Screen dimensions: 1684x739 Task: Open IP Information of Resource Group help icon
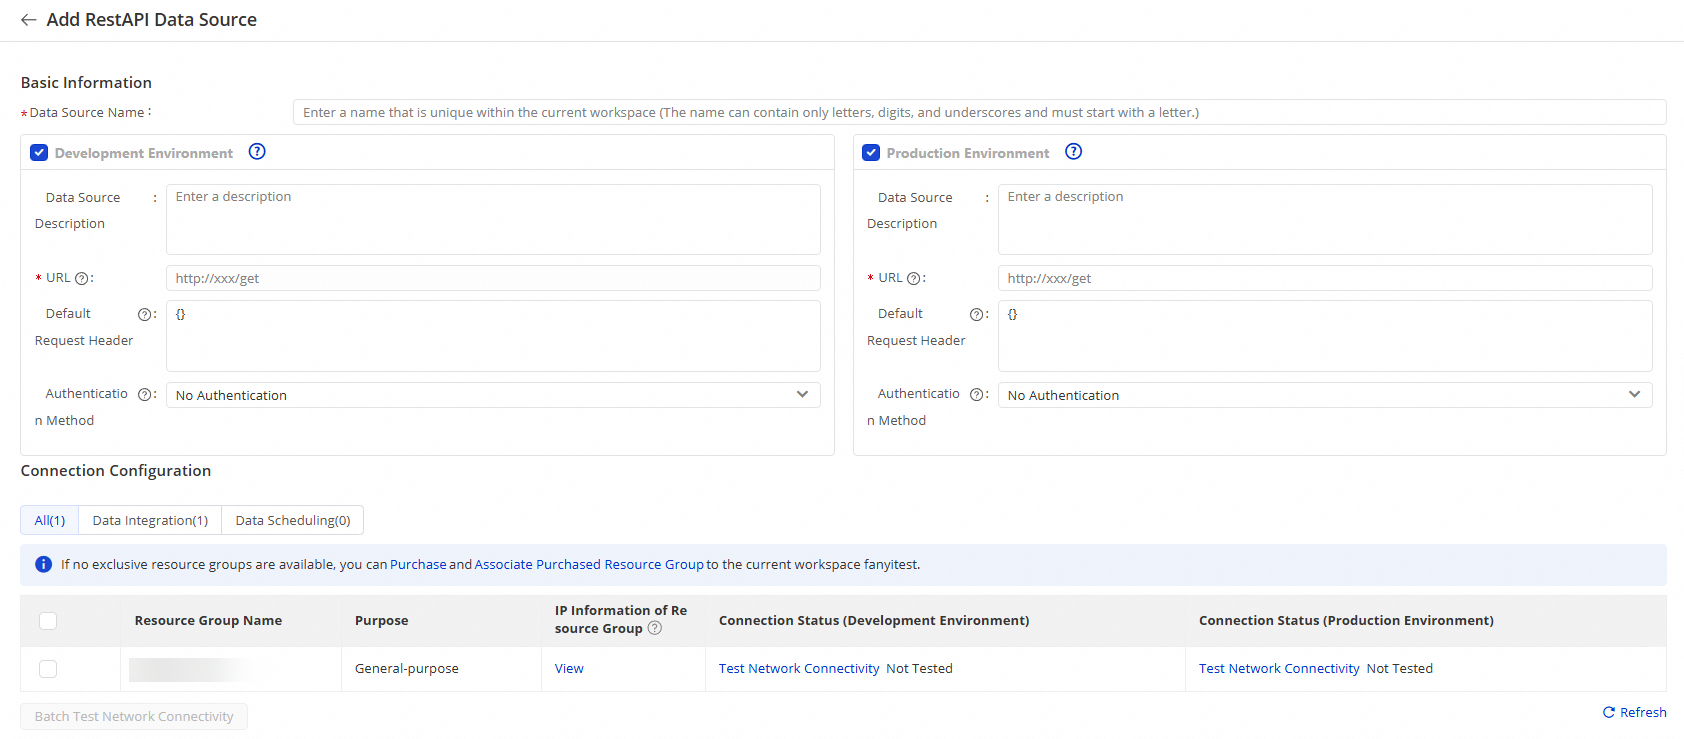click(655, 628)
